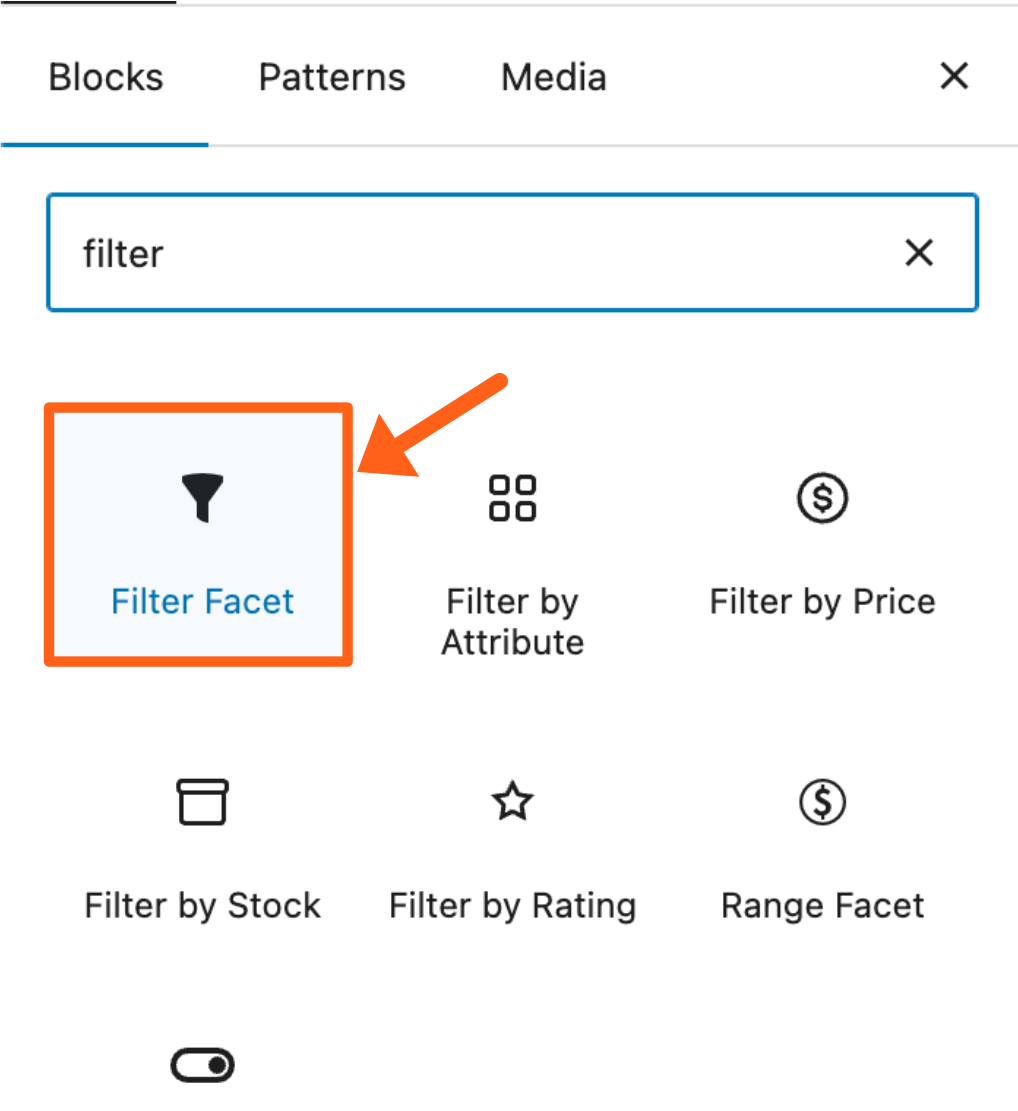
Task: Click the Filter by Attribute text
Action: 512,621
